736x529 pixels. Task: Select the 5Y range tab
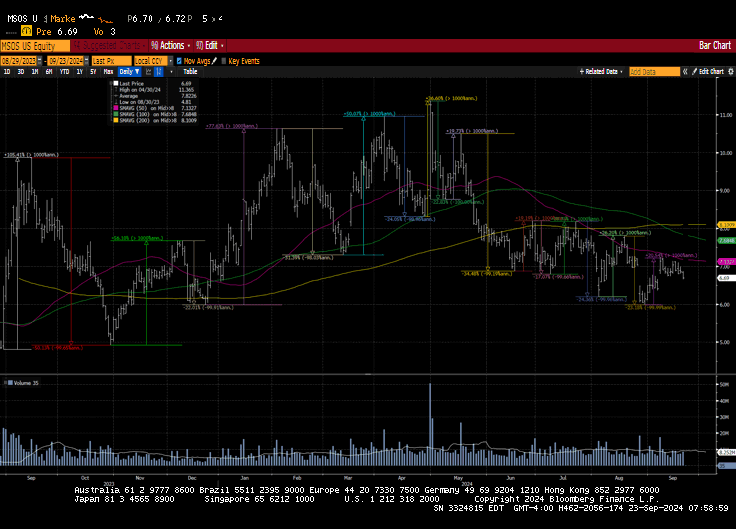93,72
